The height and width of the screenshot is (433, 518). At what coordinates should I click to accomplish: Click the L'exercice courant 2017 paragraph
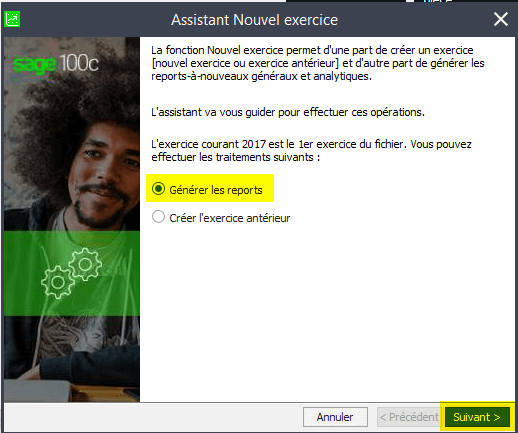click(311, 151)
